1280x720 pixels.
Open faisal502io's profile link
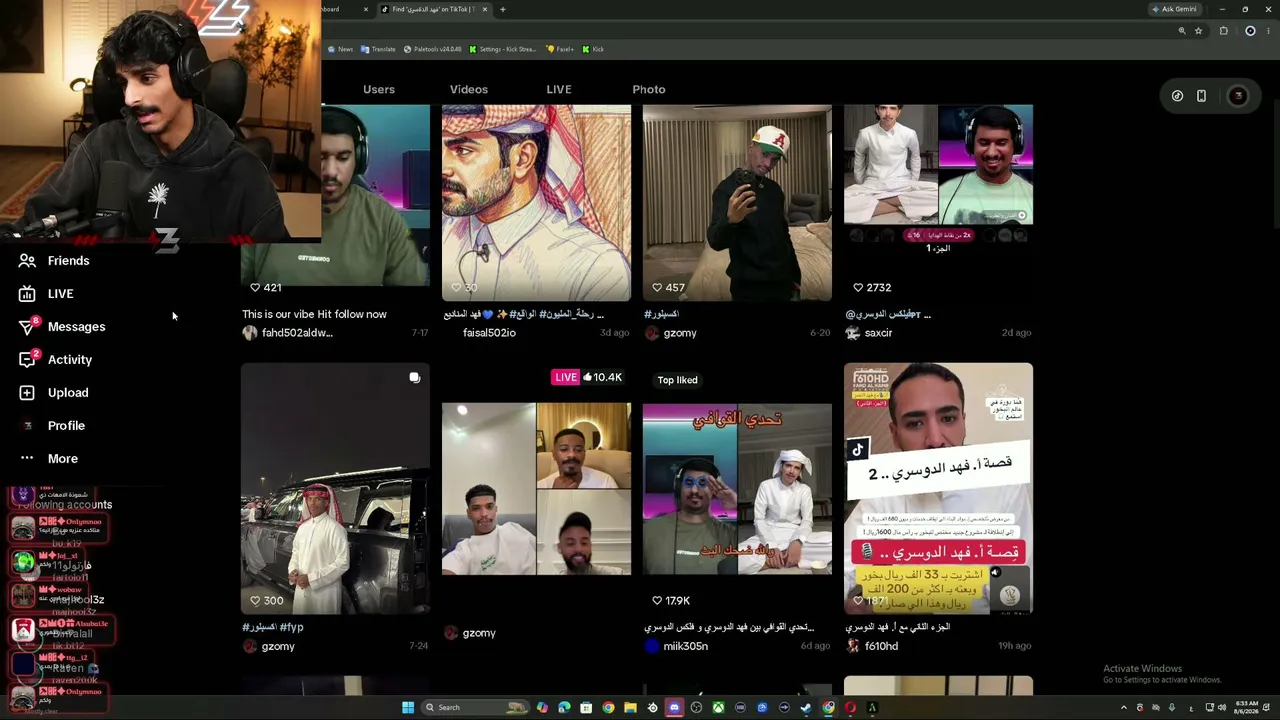point(489,333)
